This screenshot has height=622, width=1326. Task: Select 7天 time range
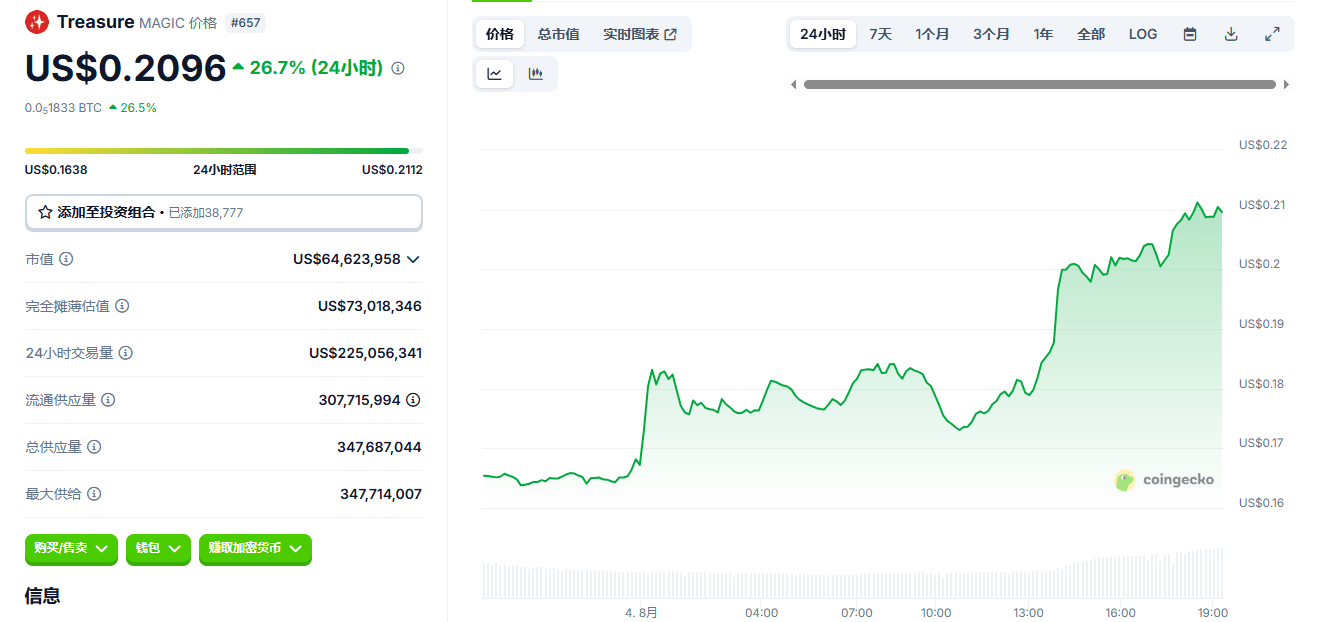coord(881,34)
